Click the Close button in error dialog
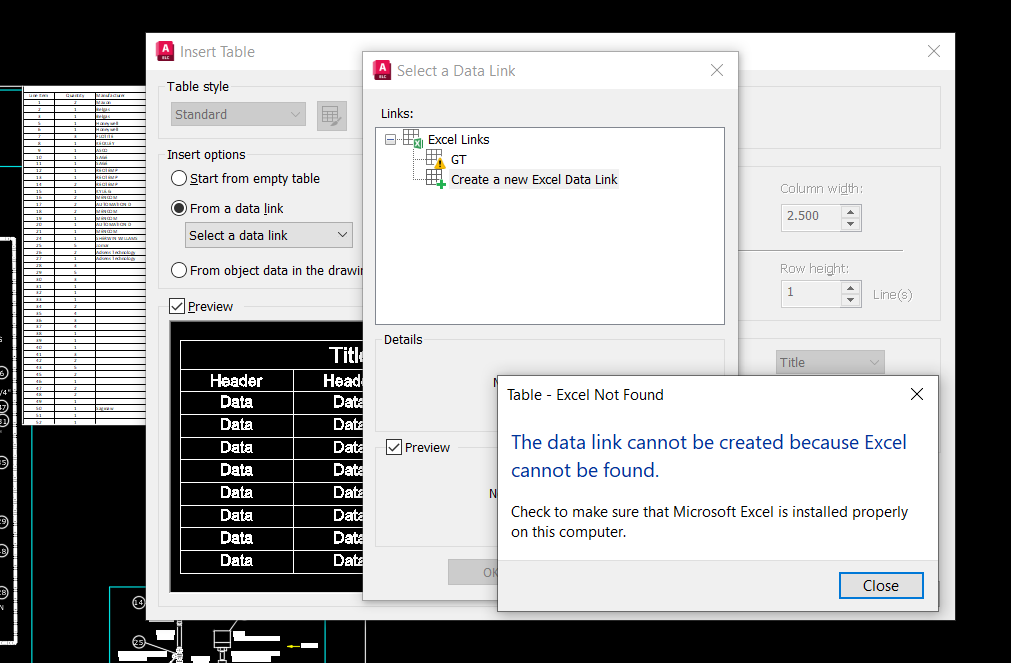This screenshot has width=1011, height=663. 881,586
